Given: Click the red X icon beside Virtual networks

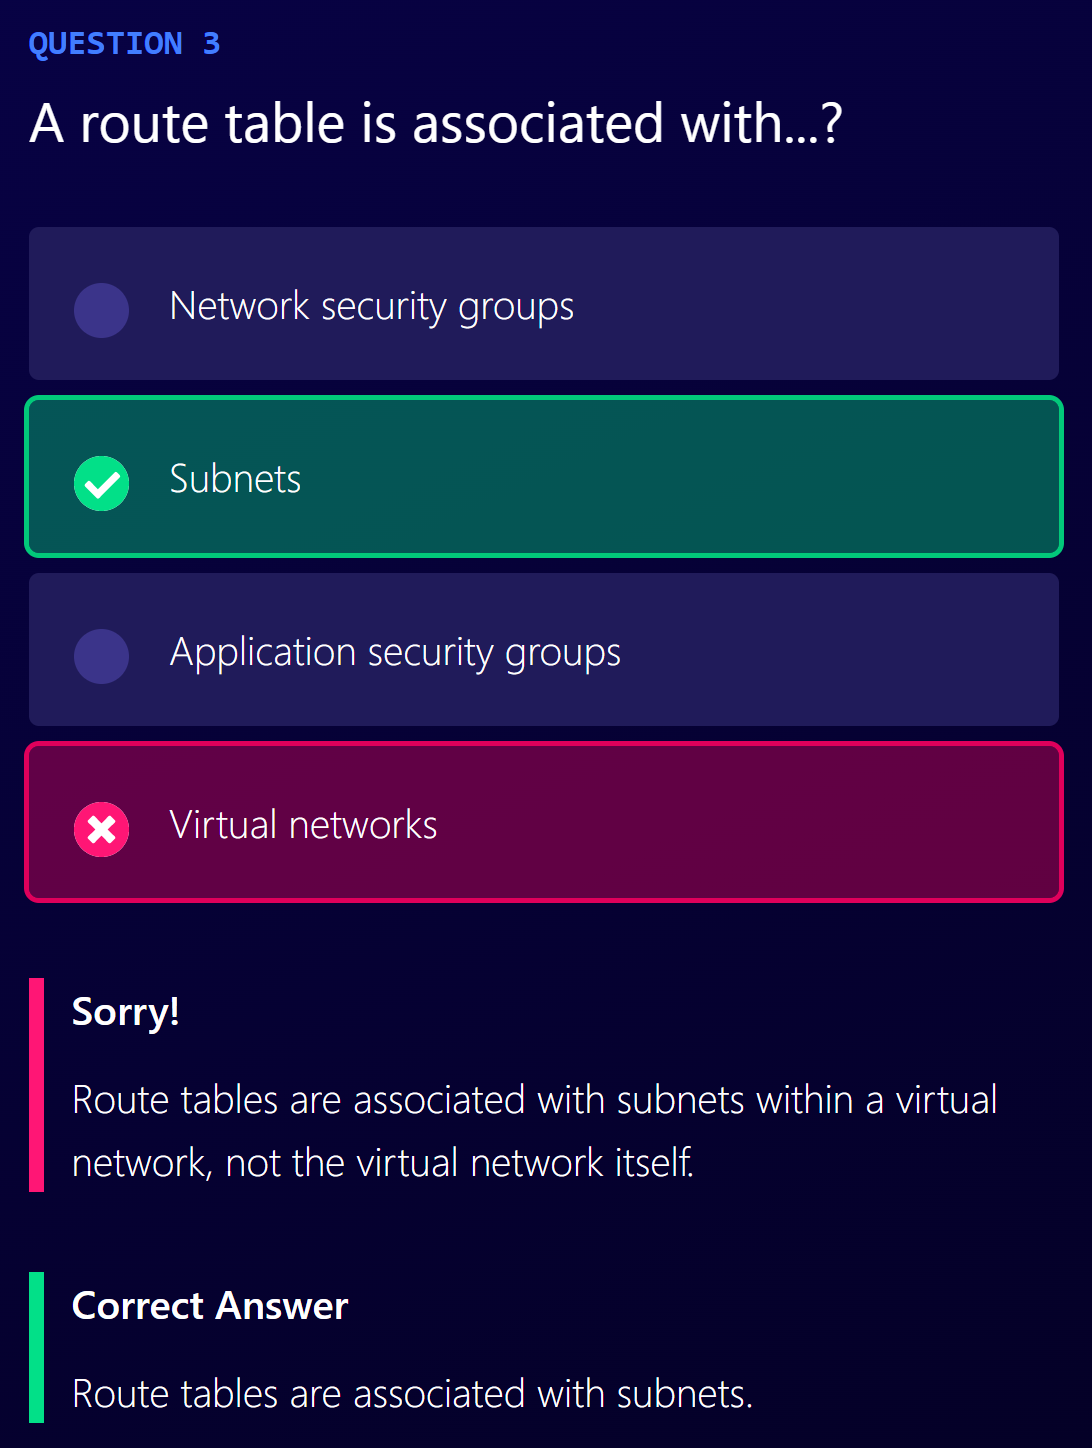Looking at the screenshot, I should (101, 829).
